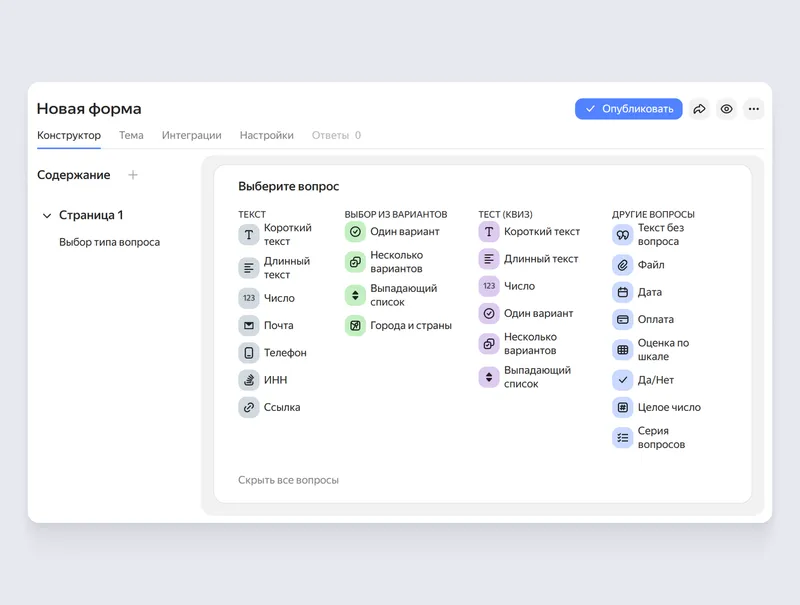800x605 pixels.
Task: Add Короткий текст question from ТЕСТ (КВИЗ)
Action: (530, 232)
